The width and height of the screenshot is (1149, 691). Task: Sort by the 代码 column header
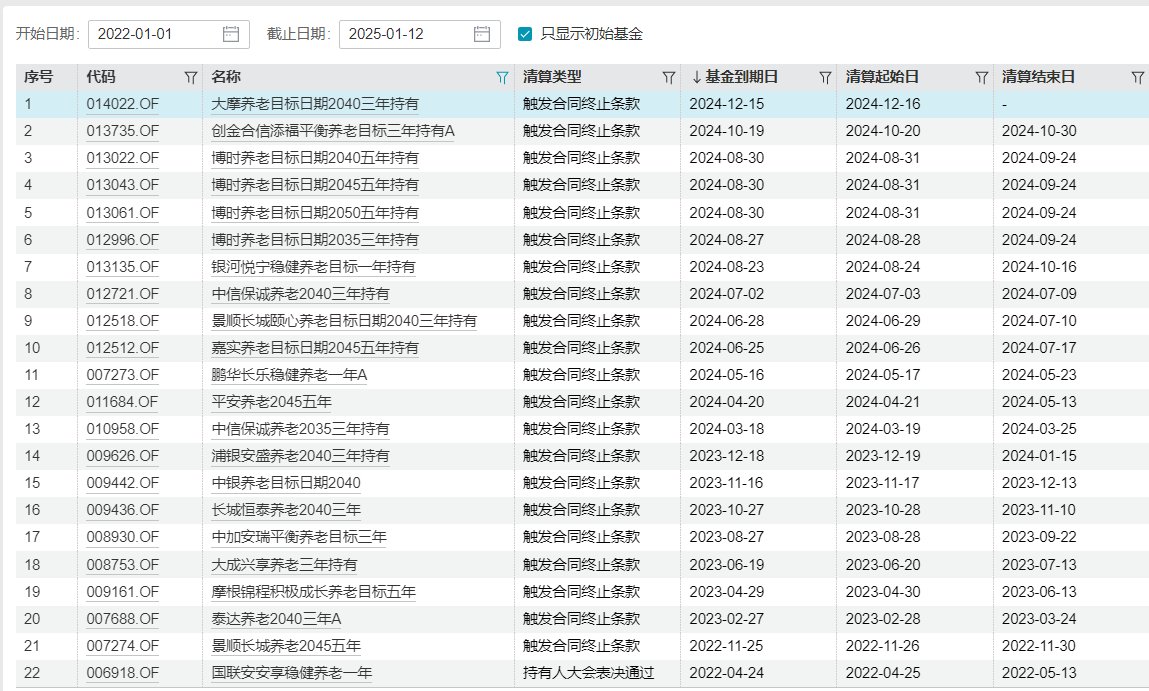pos(101,77)
